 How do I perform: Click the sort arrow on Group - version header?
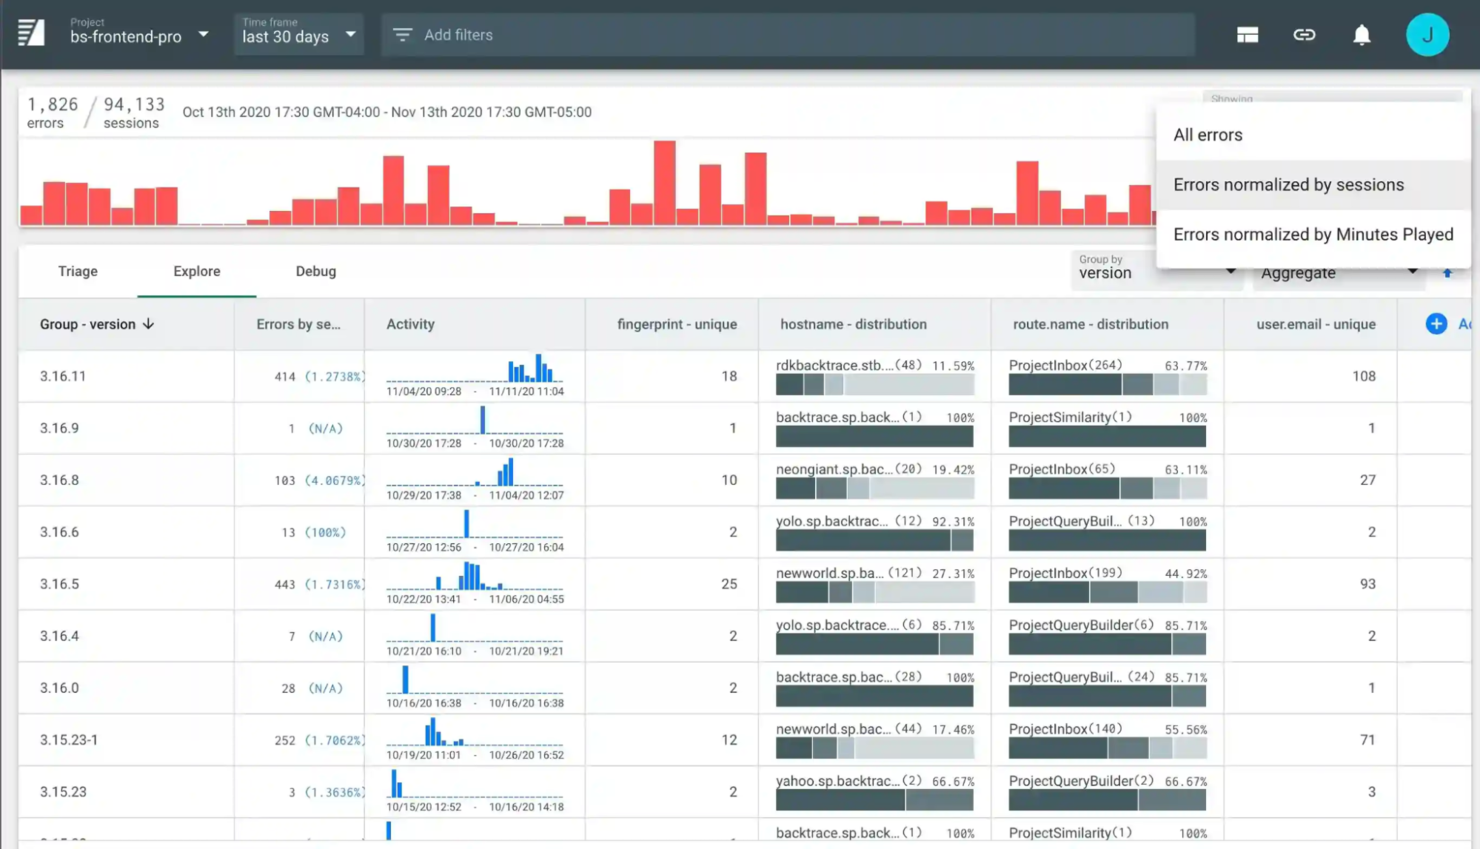pyautogui.click(x=147, y=323)
